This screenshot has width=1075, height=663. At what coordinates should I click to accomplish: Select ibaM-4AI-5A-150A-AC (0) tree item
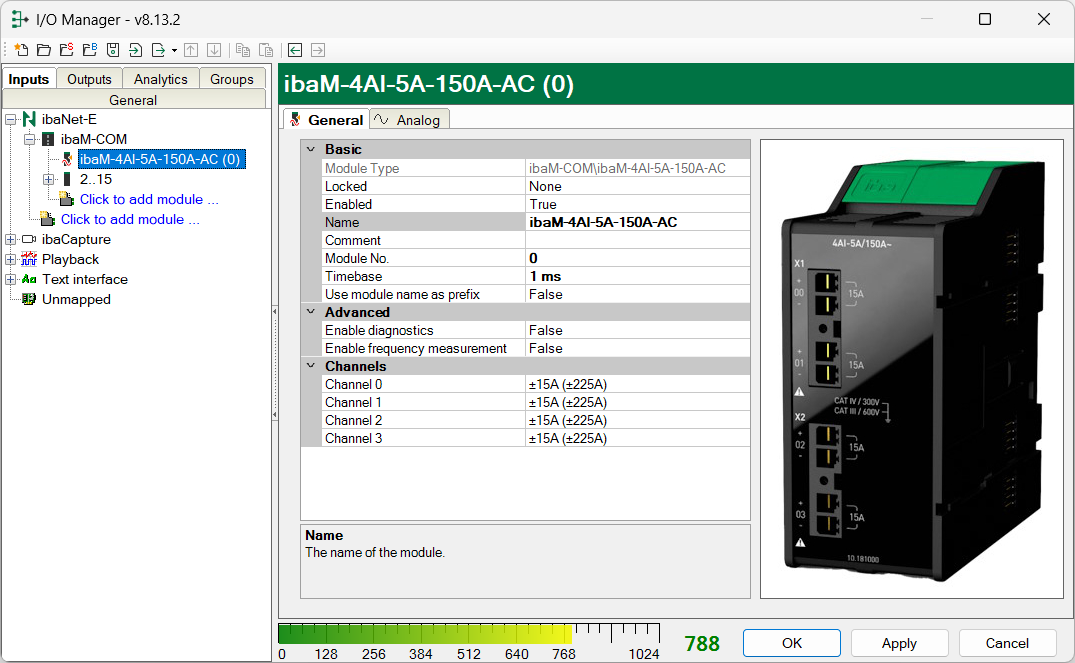click(x=161, y=159)
